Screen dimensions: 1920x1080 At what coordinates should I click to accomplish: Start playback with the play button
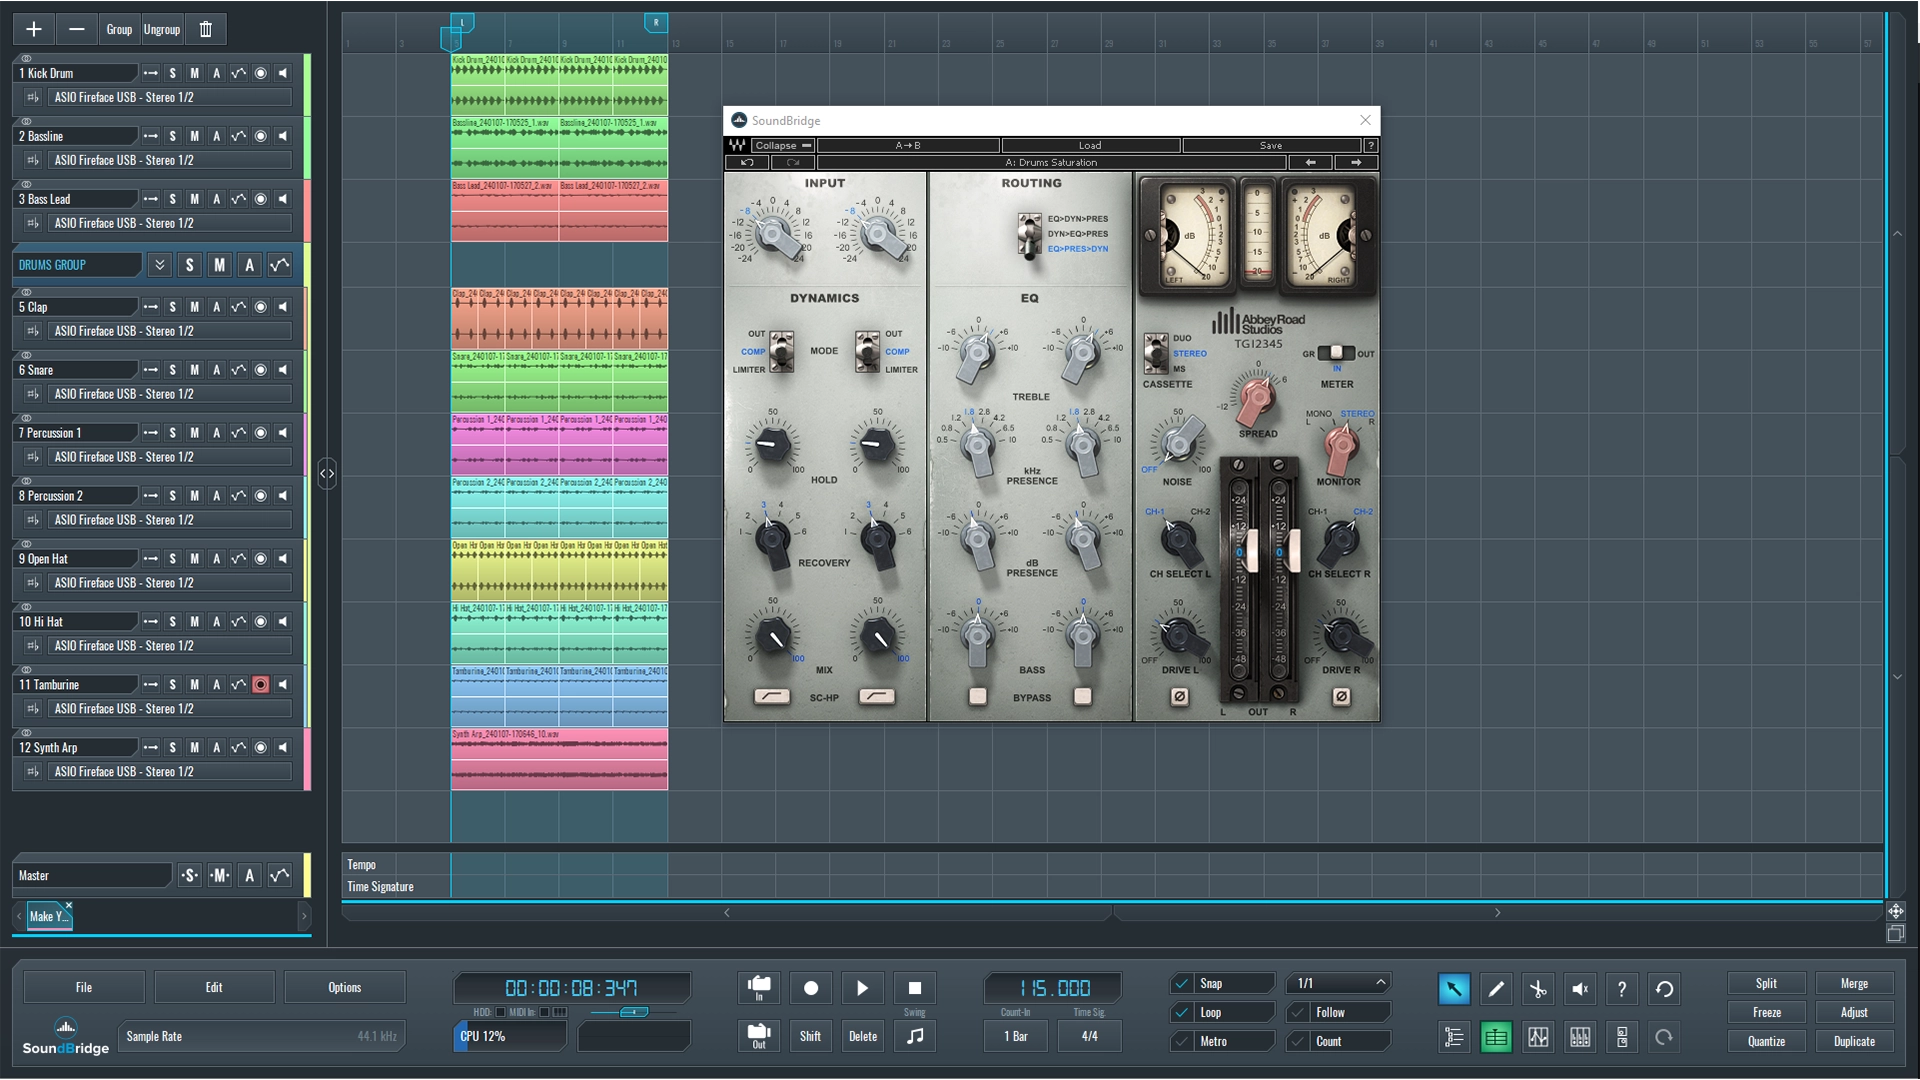863,988
